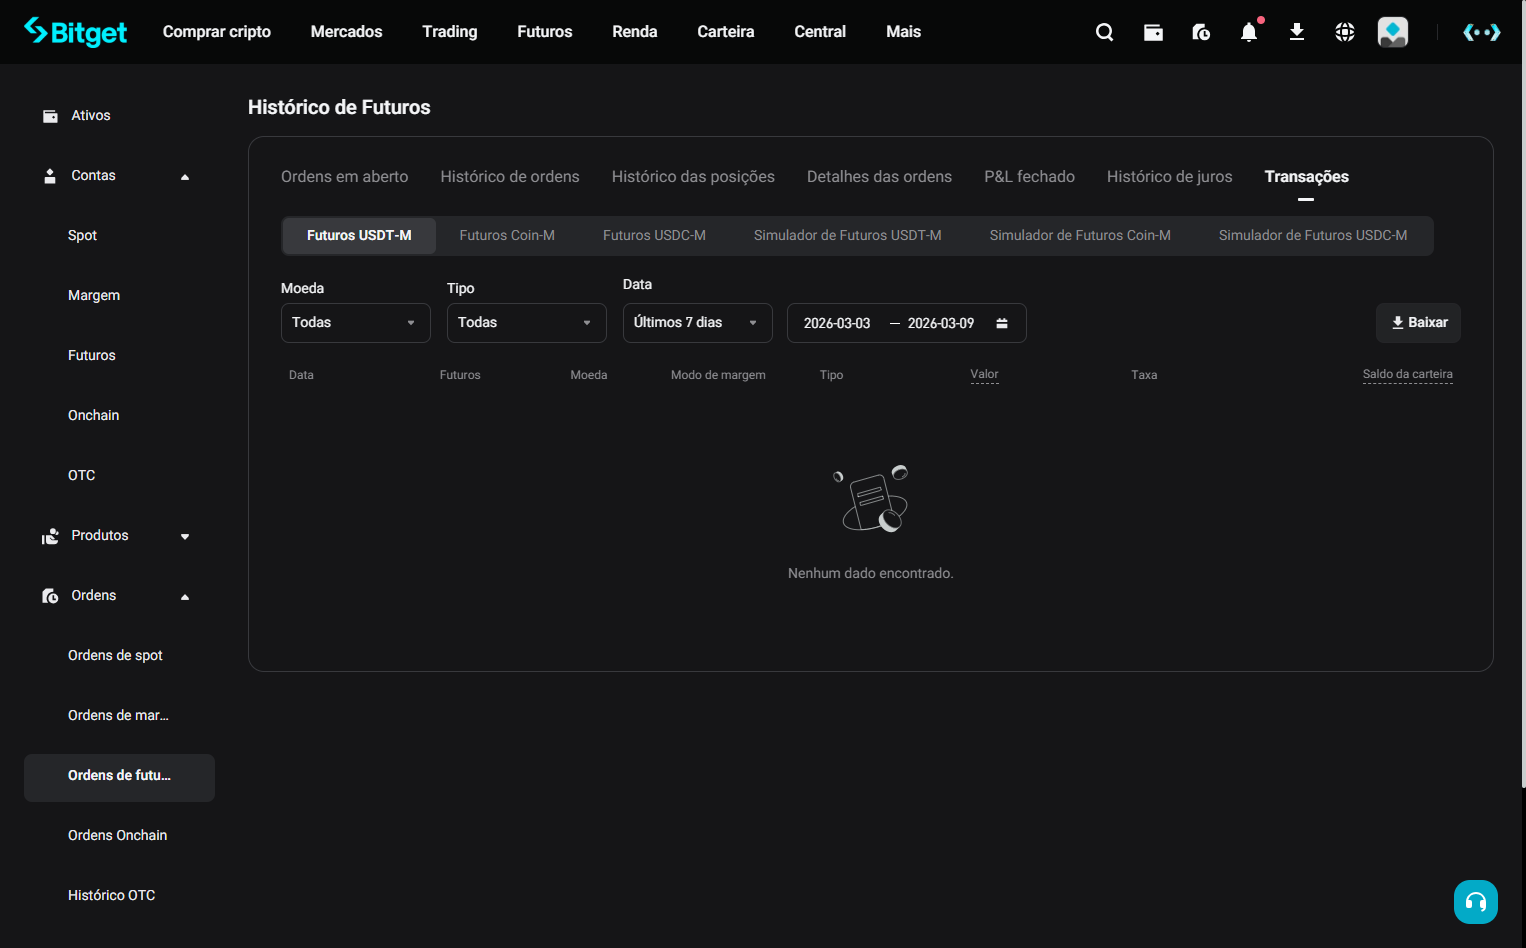Open the Tipo dropdown
Viewport: 1526px width, 948px height.
click(527, 323)
